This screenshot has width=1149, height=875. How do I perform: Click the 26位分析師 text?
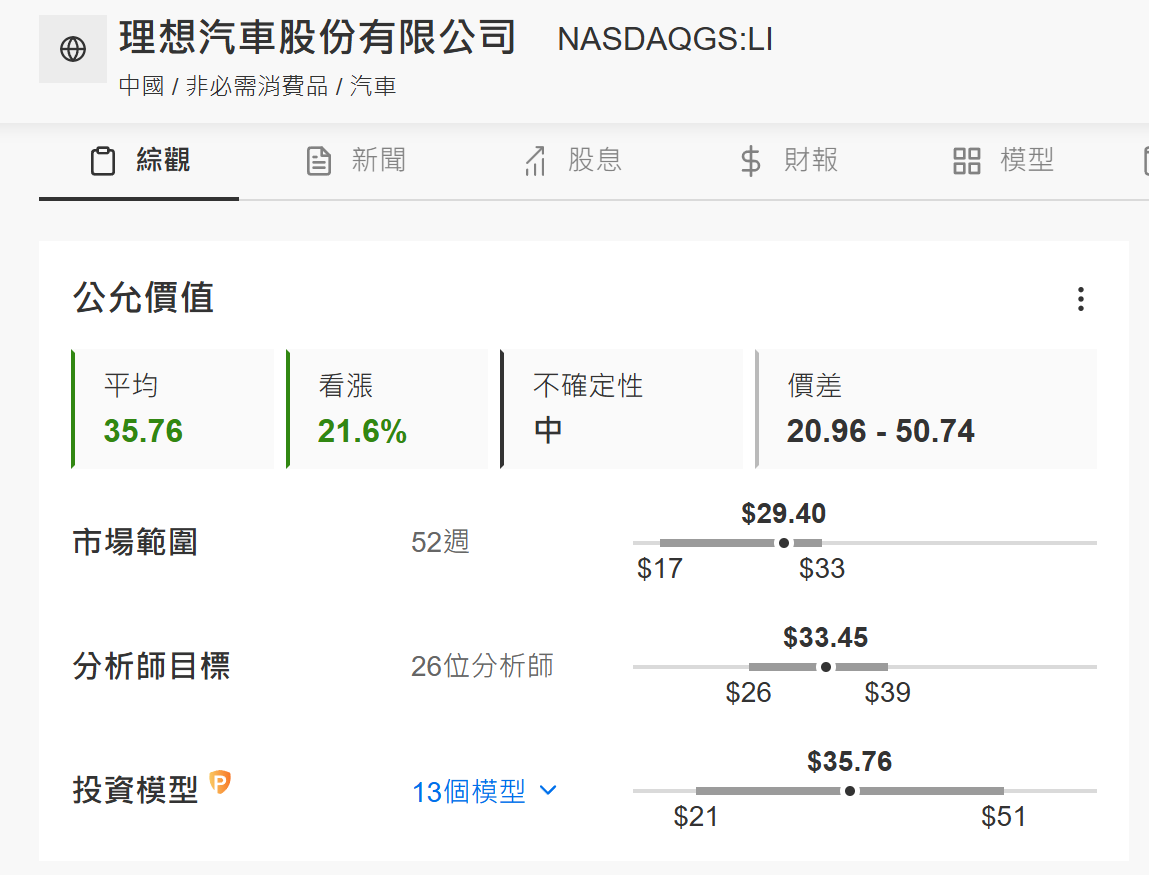tap(482, 666)
